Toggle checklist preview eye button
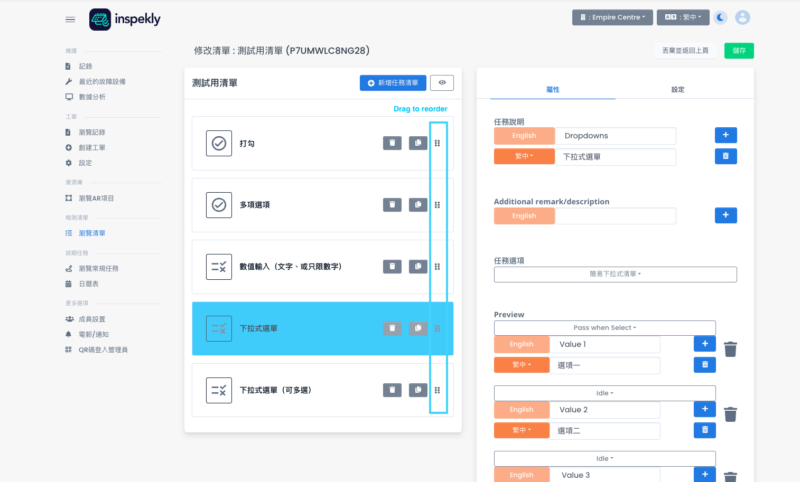800x482 pixels. pyautogui.click(x=441, y=83)
